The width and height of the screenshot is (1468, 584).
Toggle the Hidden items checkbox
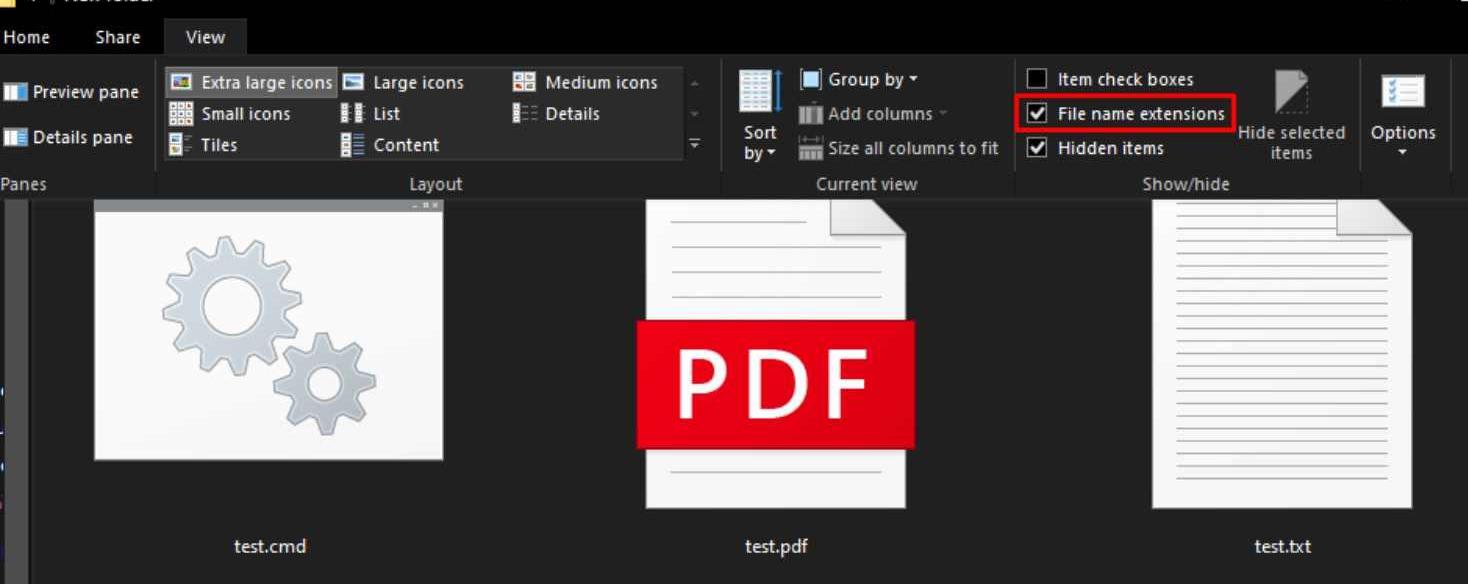1038,148
